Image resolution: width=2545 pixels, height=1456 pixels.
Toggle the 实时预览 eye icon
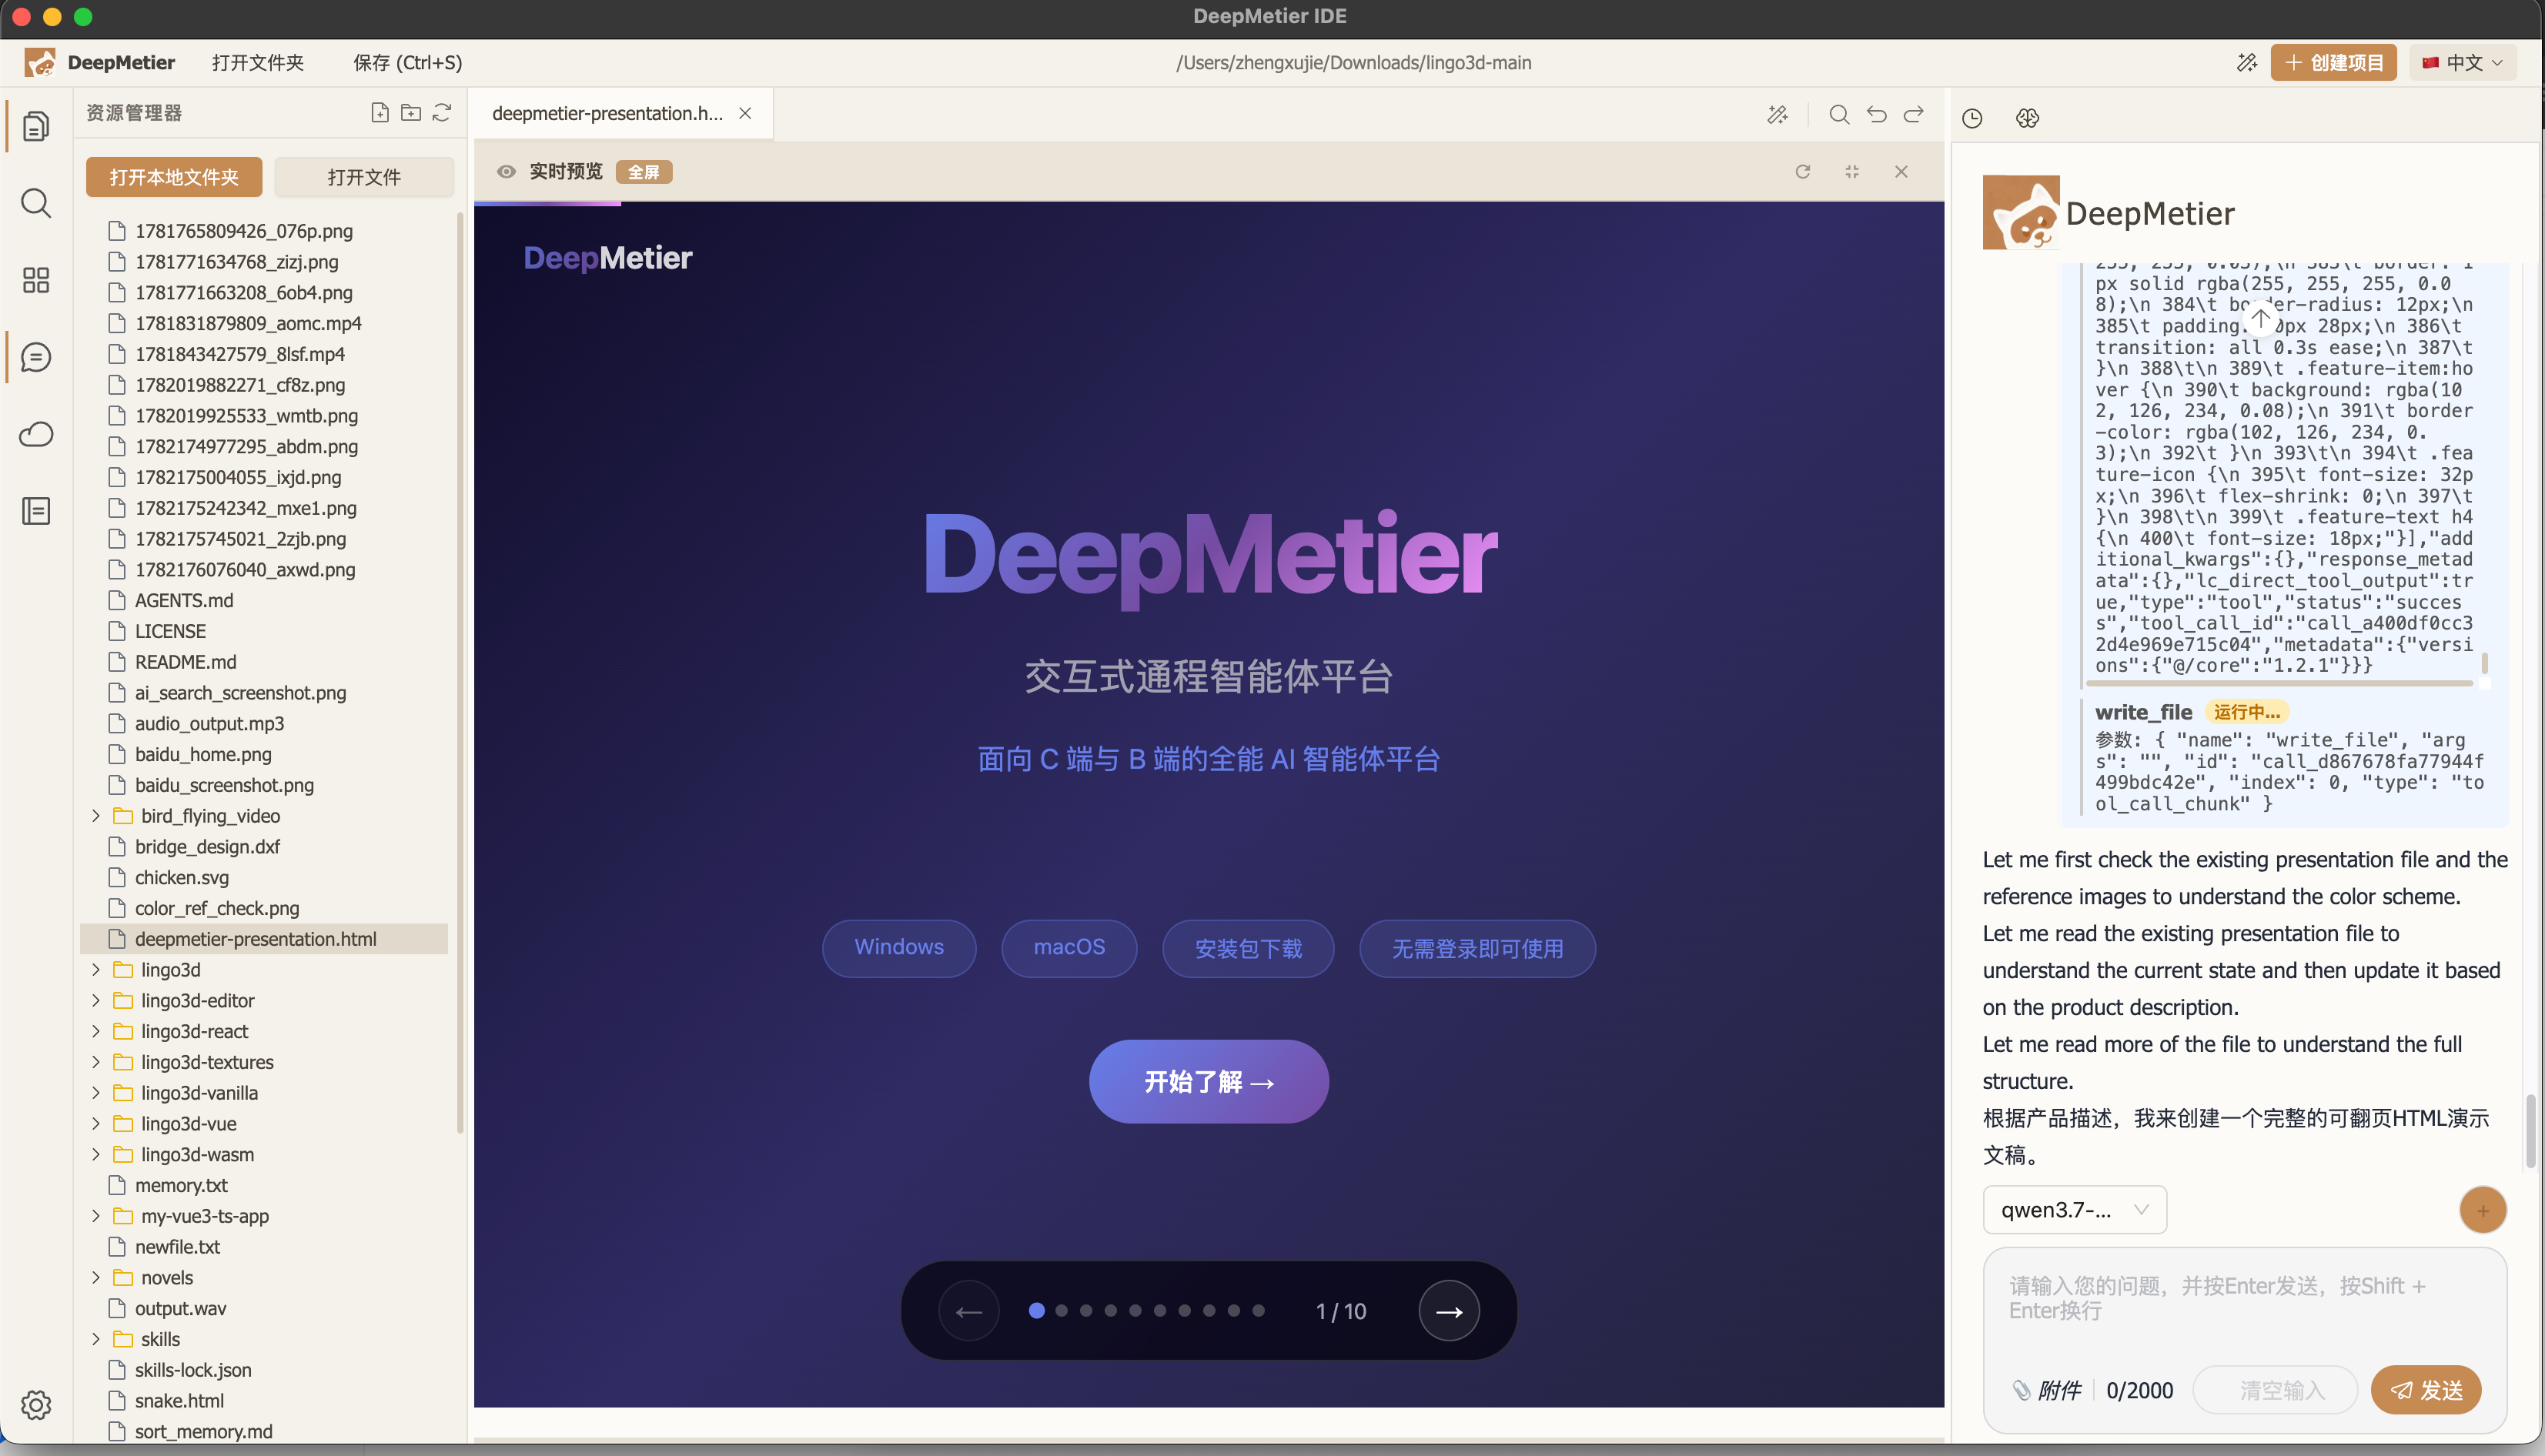tap(507, 172)
